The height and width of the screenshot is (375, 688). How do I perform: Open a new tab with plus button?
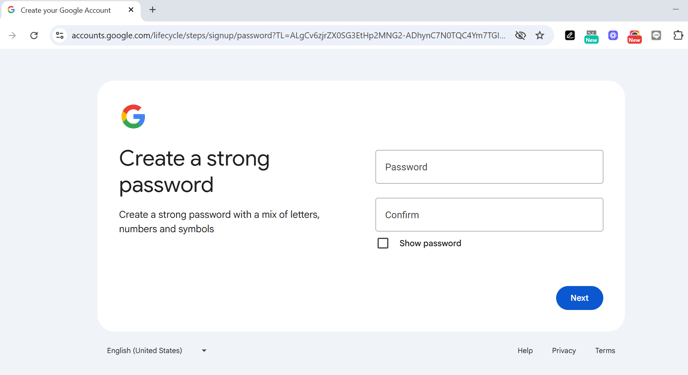coord(152,10)
